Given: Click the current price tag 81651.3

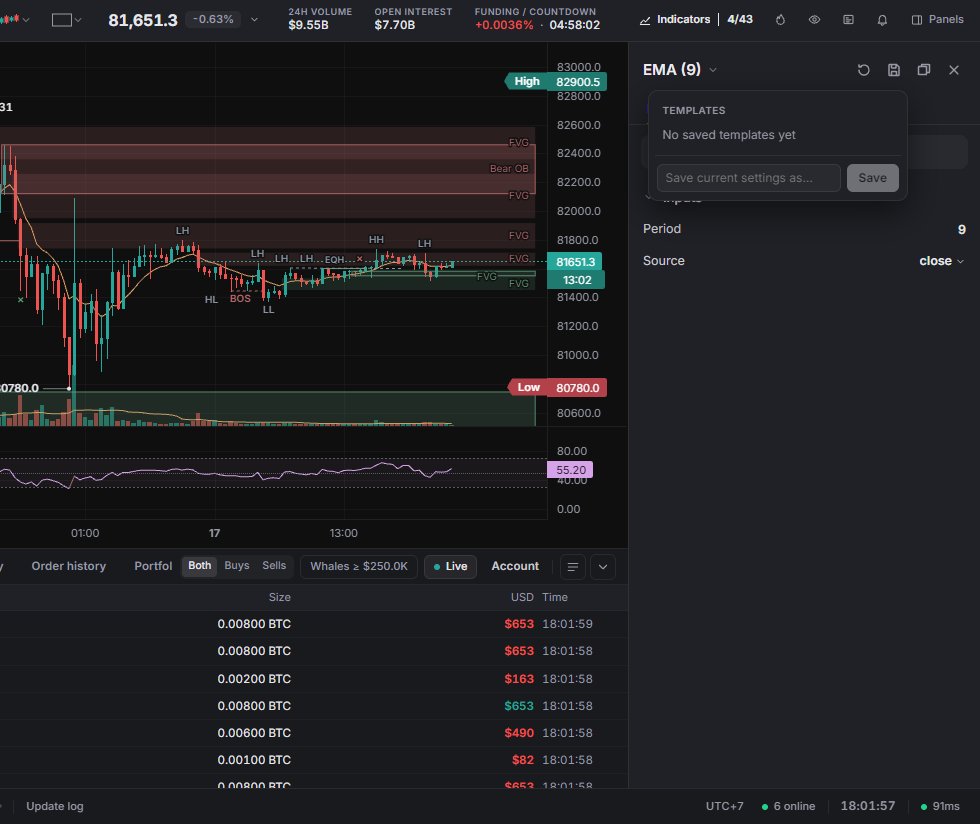Looking at the screenshot, I should pos(574,262).
